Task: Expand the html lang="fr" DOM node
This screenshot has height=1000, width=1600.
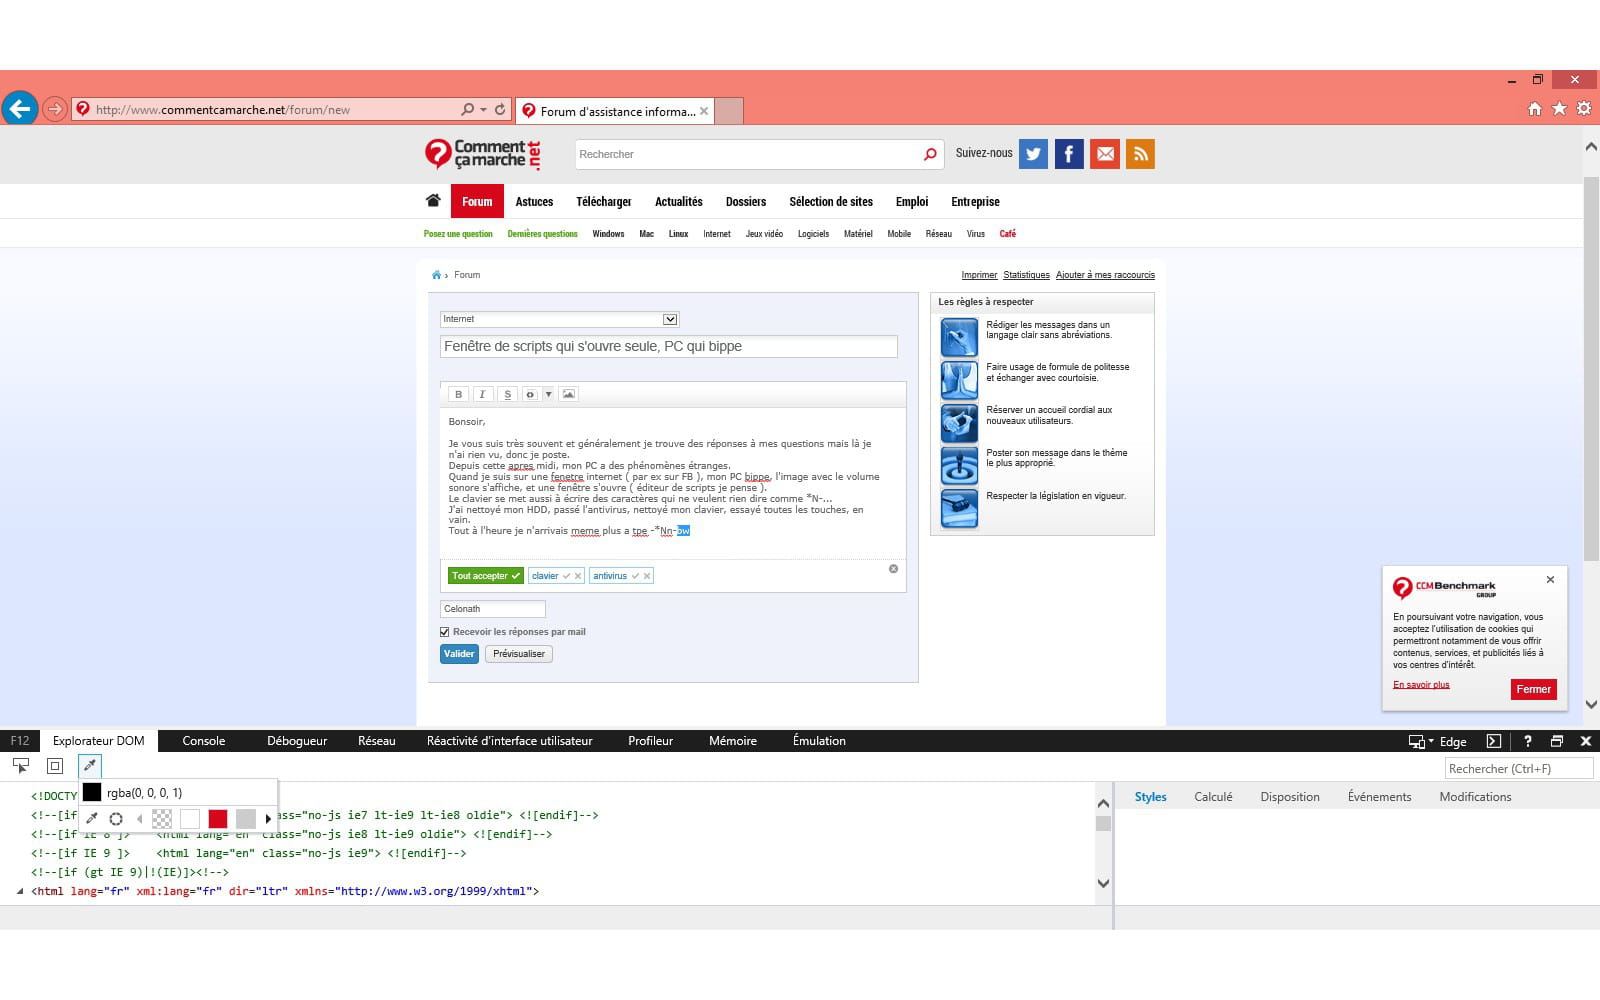Action: coord(20,891)
